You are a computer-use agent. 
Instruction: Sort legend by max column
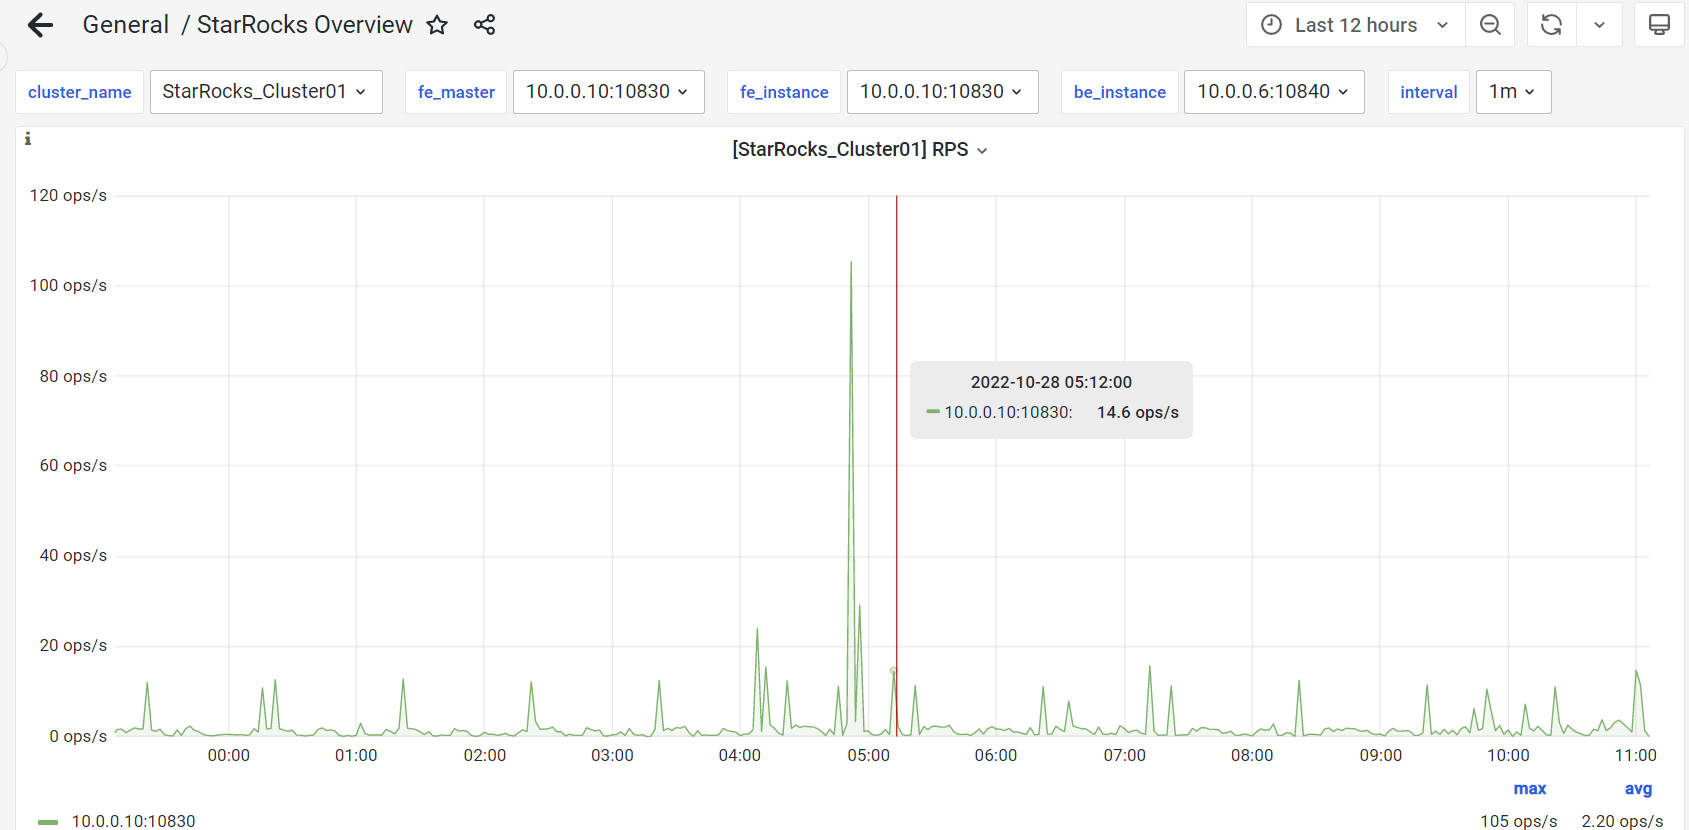(x=1529, y=789)
